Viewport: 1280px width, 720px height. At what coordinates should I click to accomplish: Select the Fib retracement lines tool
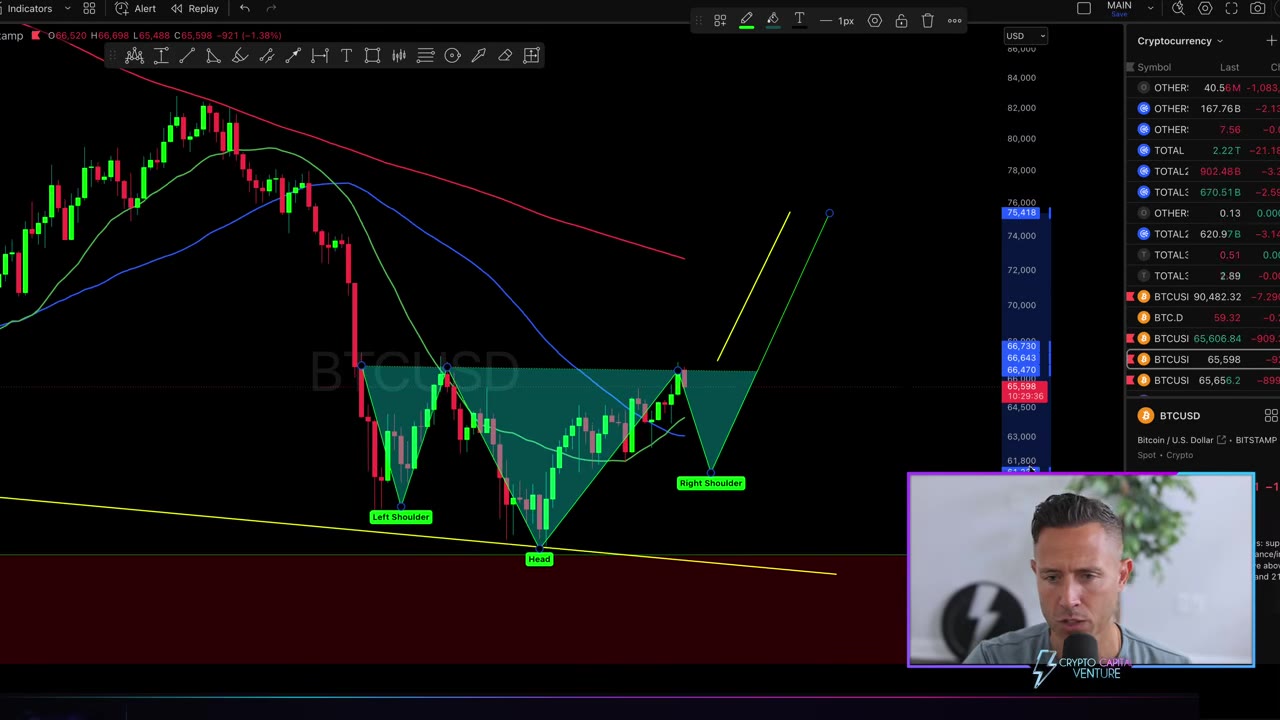425,56
